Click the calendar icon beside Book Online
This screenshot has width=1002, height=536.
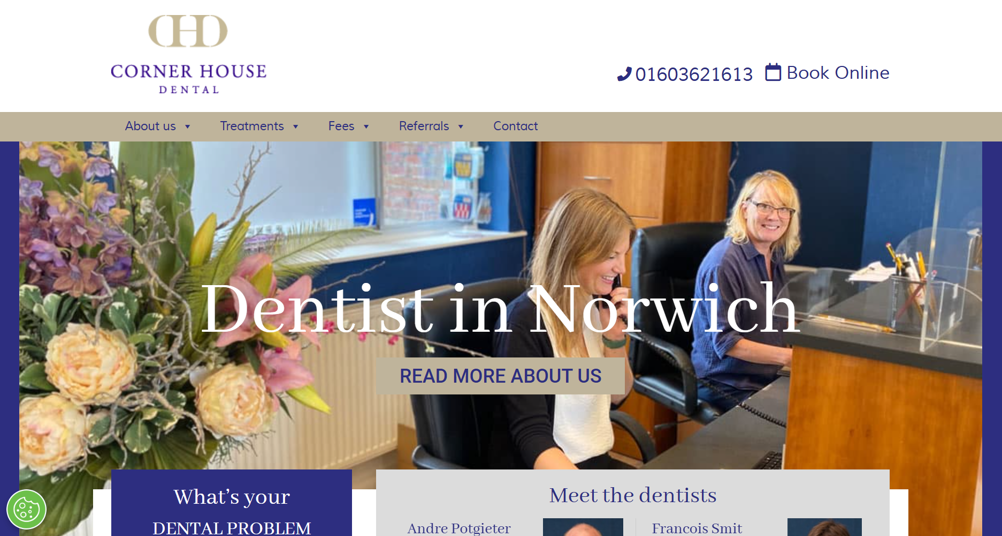click(x=773, y=72)
